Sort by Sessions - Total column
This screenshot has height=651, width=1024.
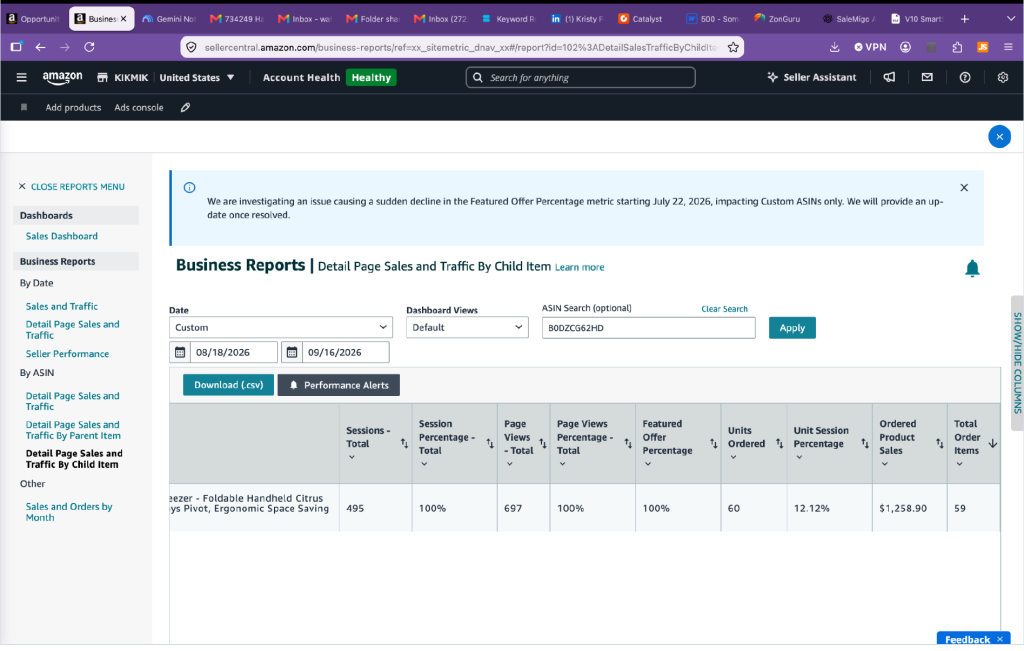tap(404, 443)
